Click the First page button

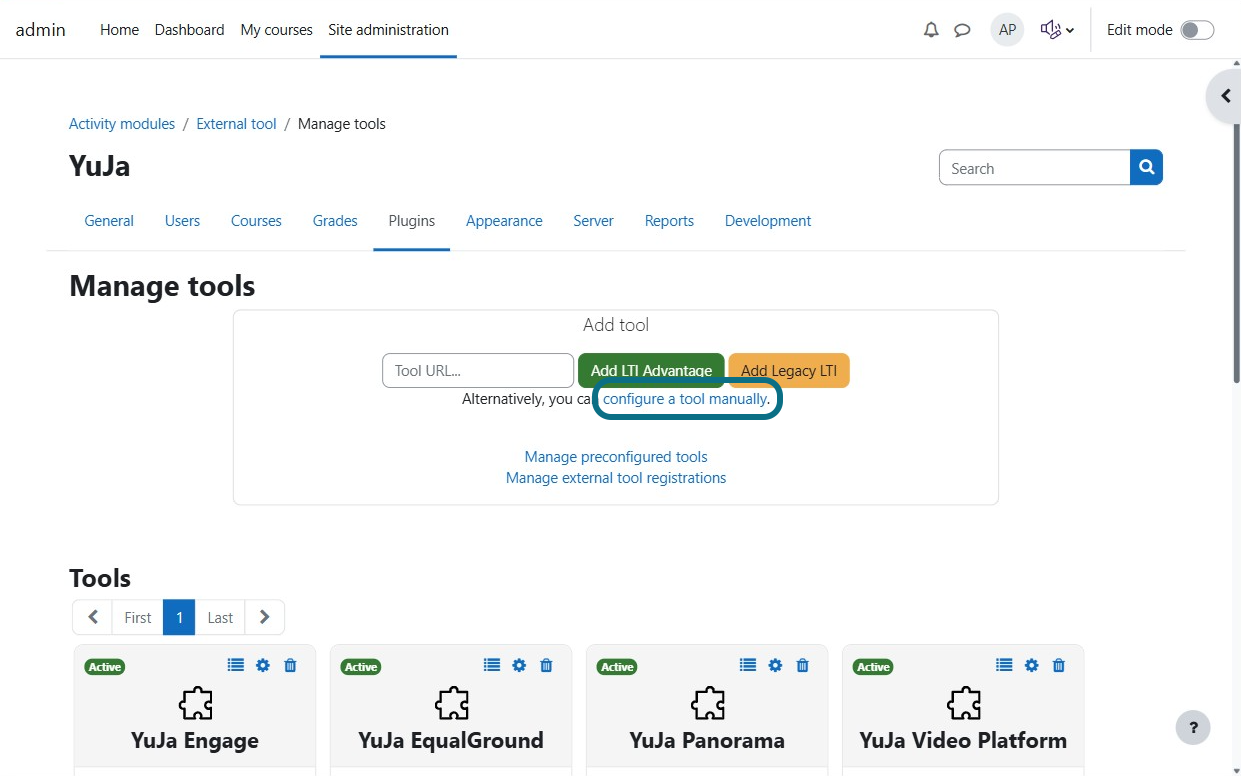(x=138, y=617)
